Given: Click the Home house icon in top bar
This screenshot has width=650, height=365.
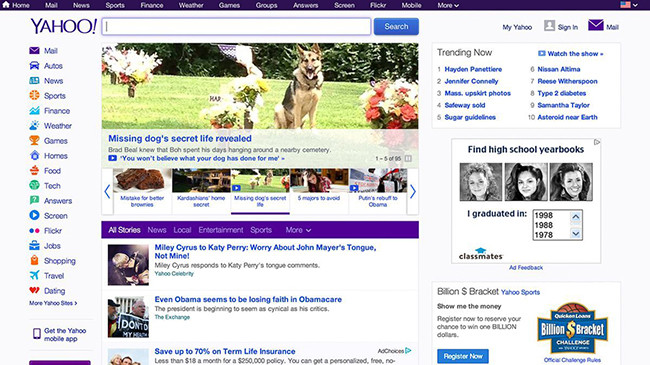Looking at the screenshot, I should [6, 5].
